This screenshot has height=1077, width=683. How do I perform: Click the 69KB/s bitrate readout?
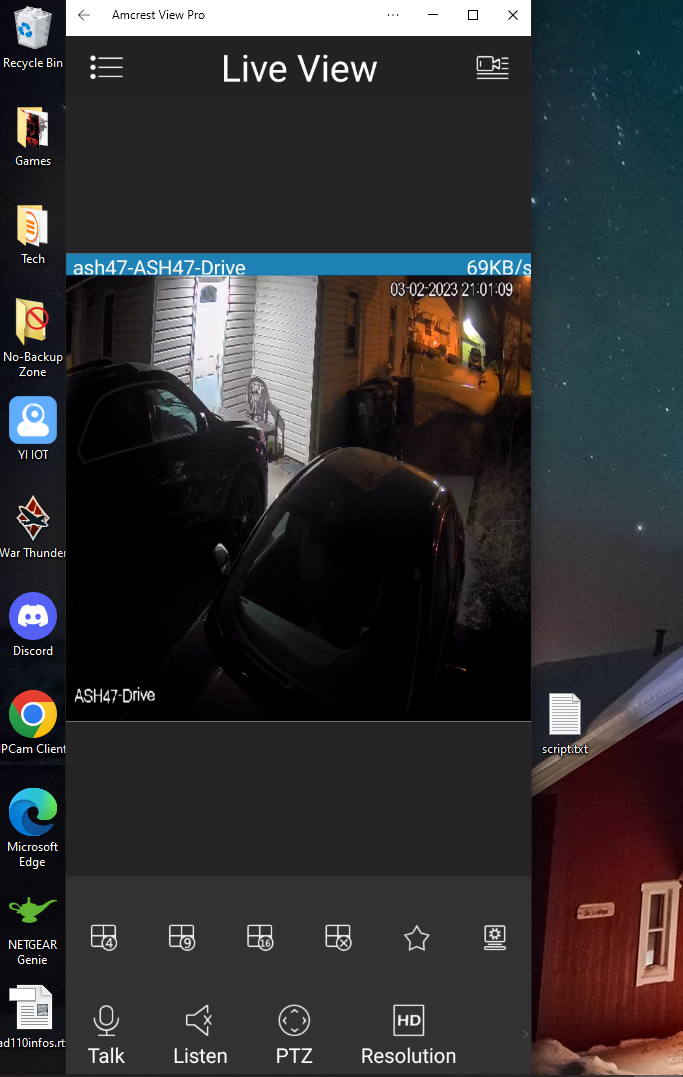pyautogui.click(x=499, y=267)
